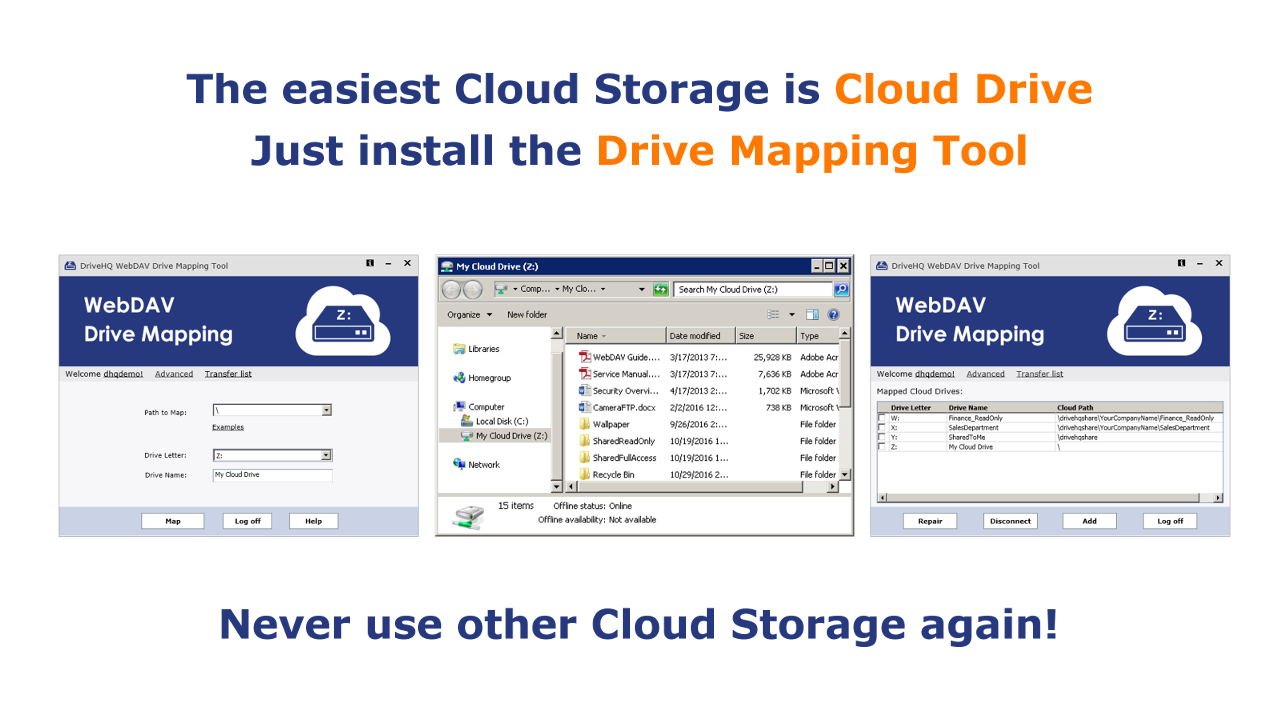Viewport: 1280px width, 720px height.
Task: Open Transfer list link in Mapped Cloud Drives window
Action: coord(1040,374)
